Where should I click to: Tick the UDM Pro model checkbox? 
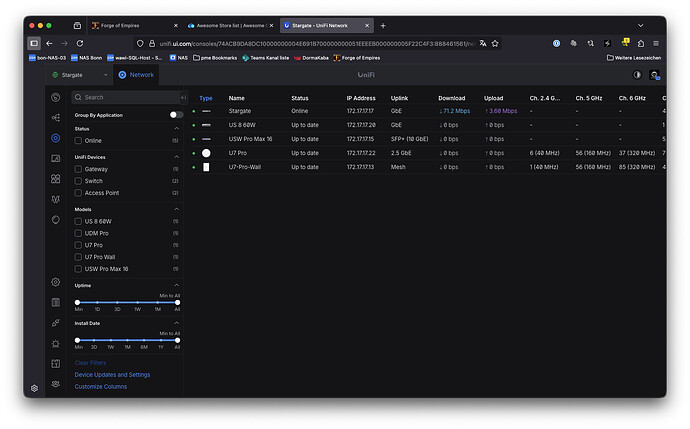click(78, 232)
